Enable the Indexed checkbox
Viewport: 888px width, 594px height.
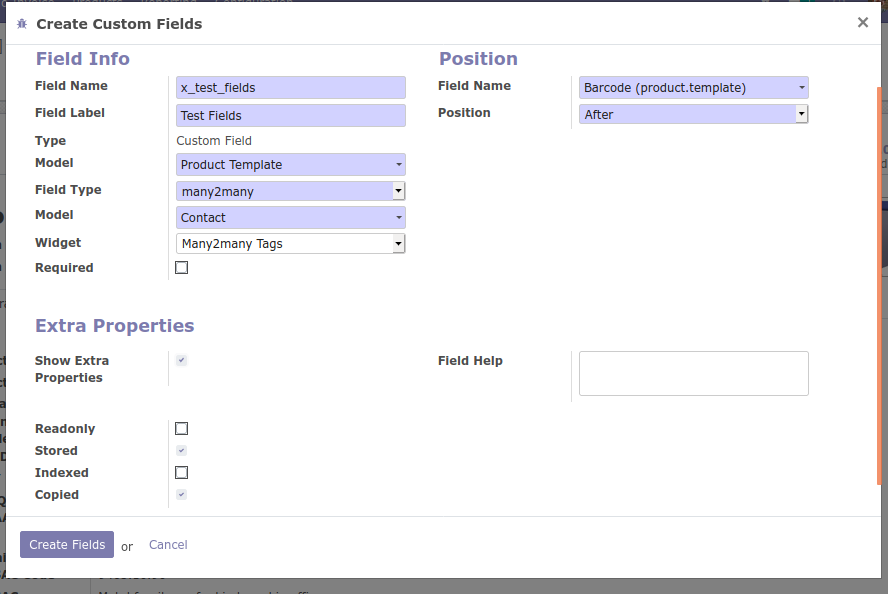pos(181,473)
